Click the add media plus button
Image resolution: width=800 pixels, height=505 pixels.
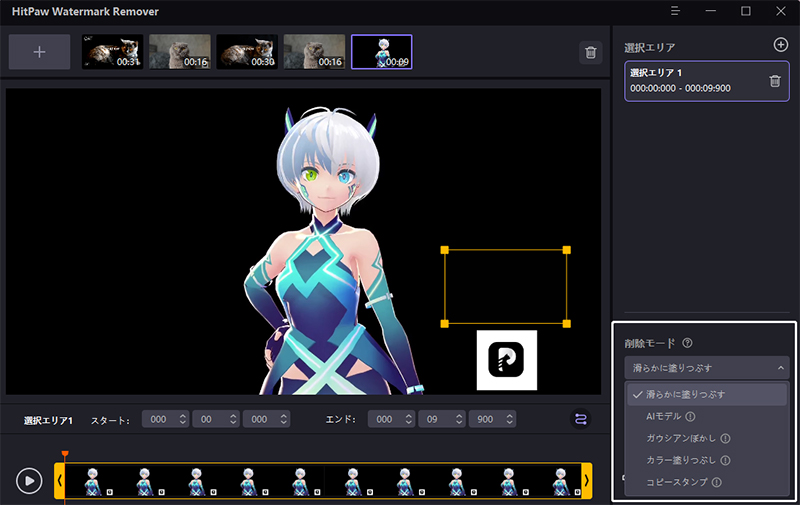(39, 52)
